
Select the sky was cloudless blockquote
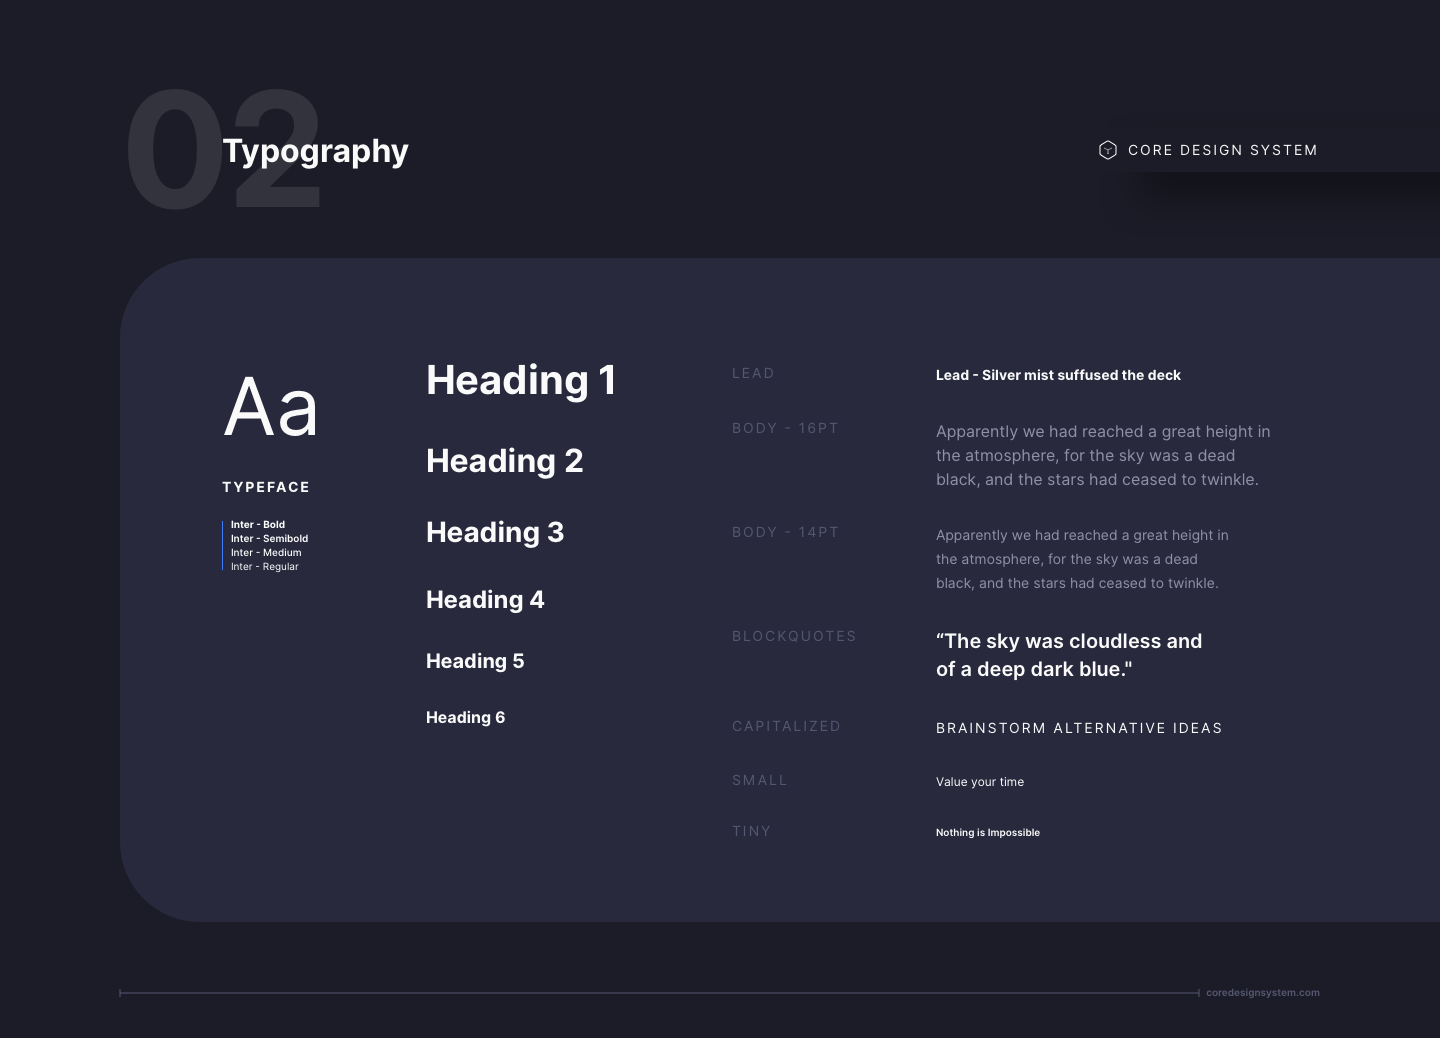1069,655
